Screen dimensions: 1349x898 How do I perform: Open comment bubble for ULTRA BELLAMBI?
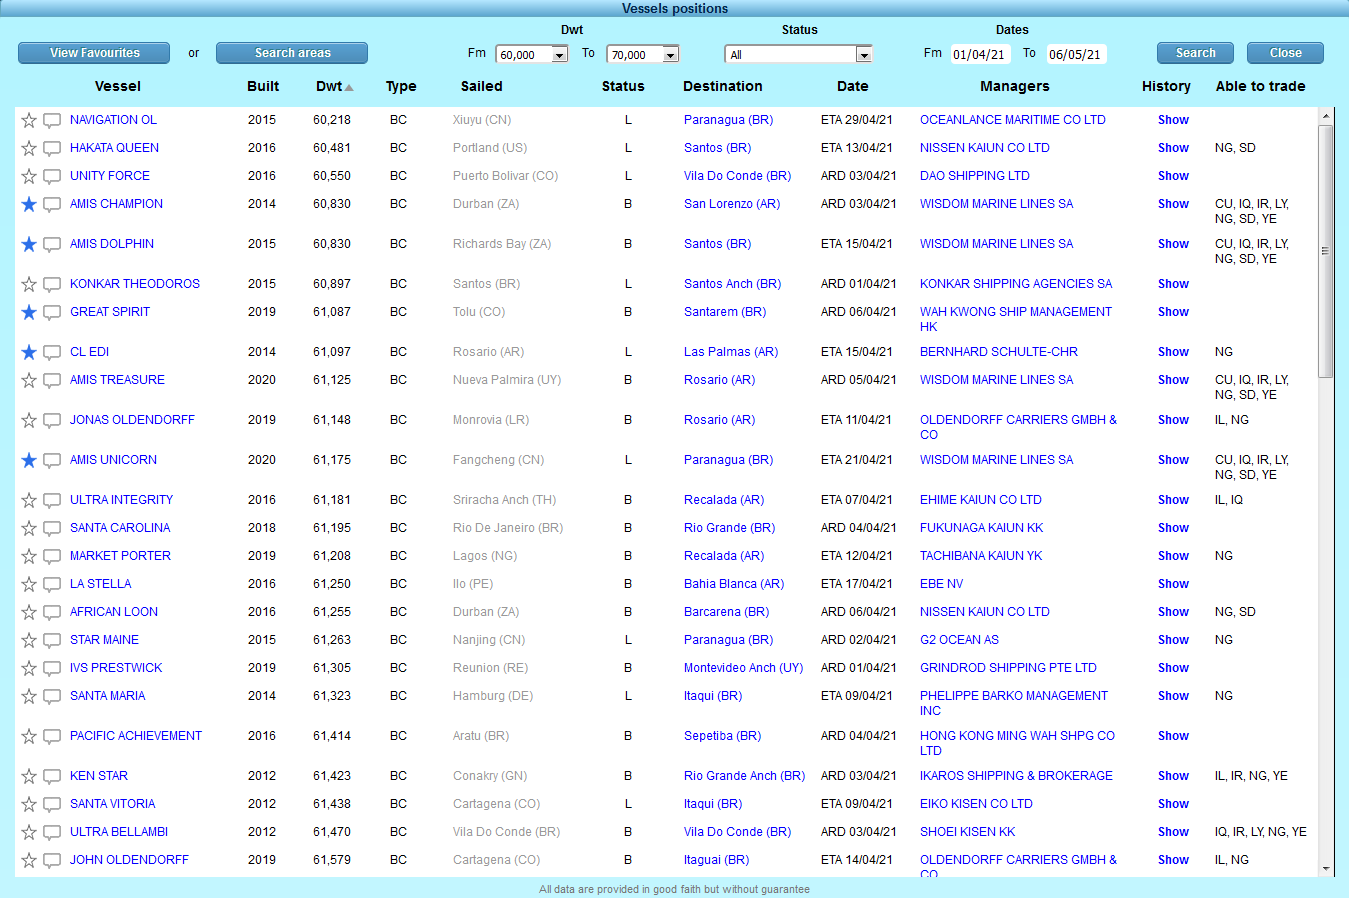click(52, 833)
